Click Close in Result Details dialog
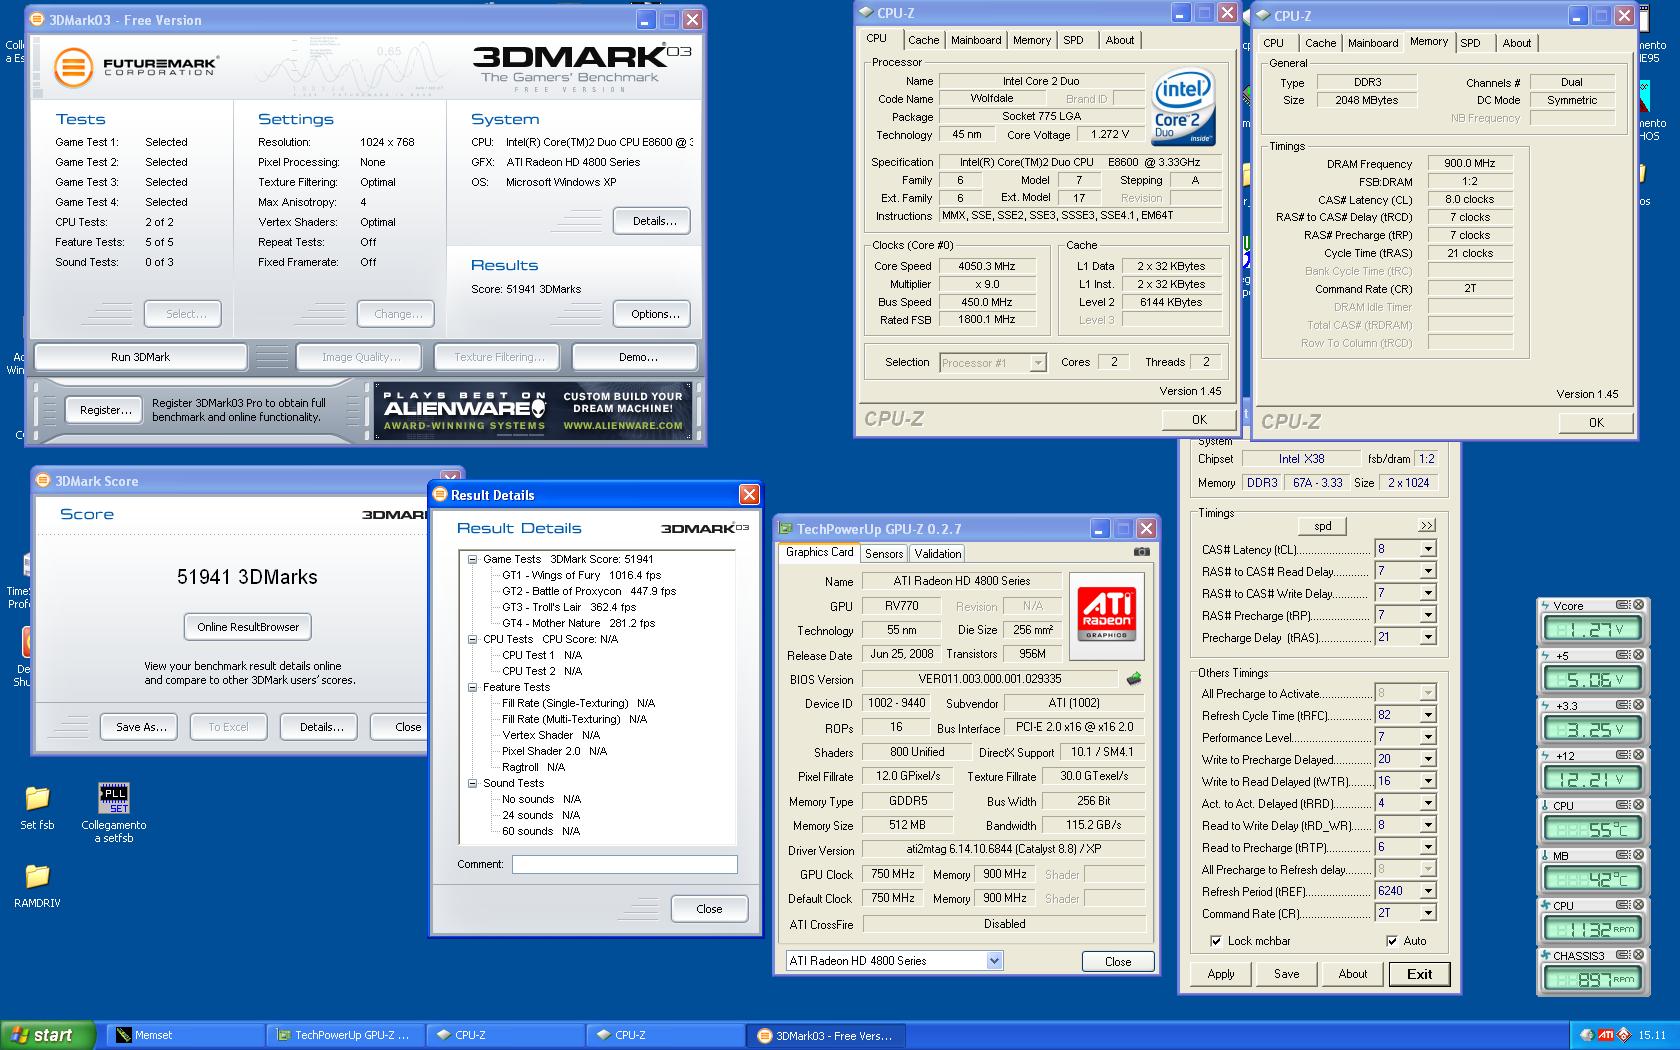Viewport: 1680px width, 1050px height. [x=709, y=909]
